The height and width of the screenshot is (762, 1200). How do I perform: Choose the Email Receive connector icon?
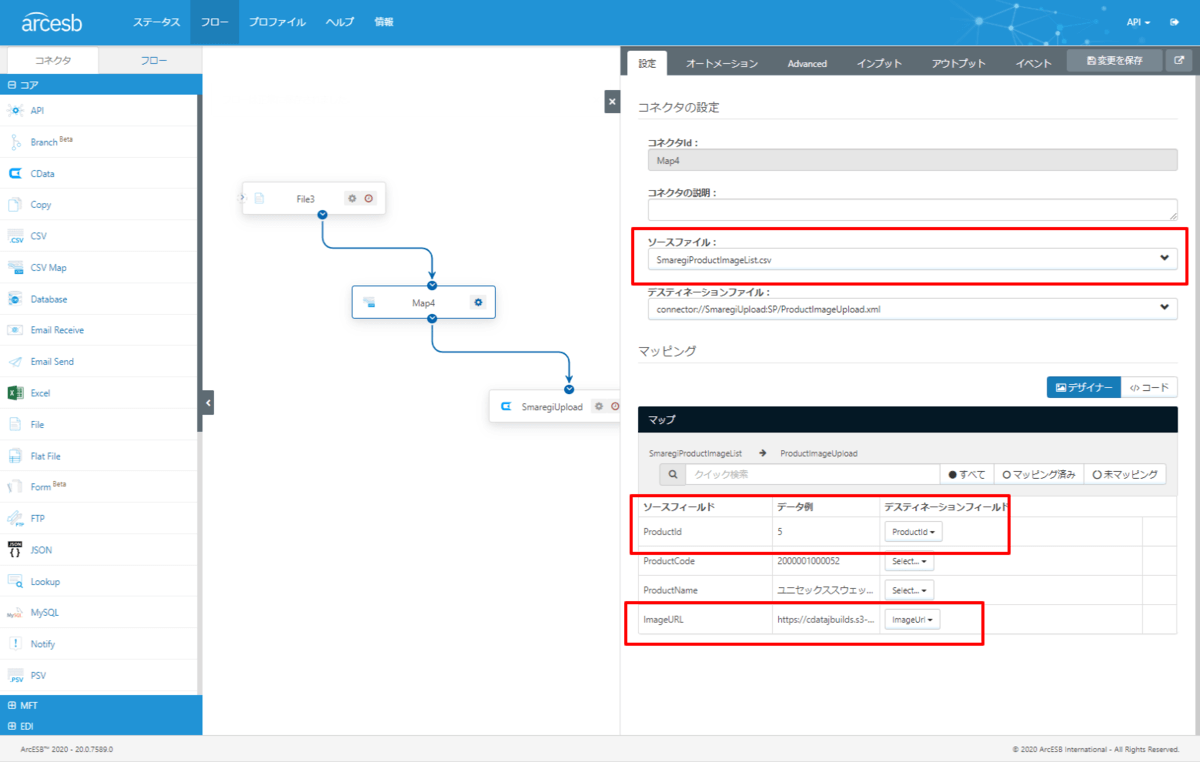[x=15, y=330]
